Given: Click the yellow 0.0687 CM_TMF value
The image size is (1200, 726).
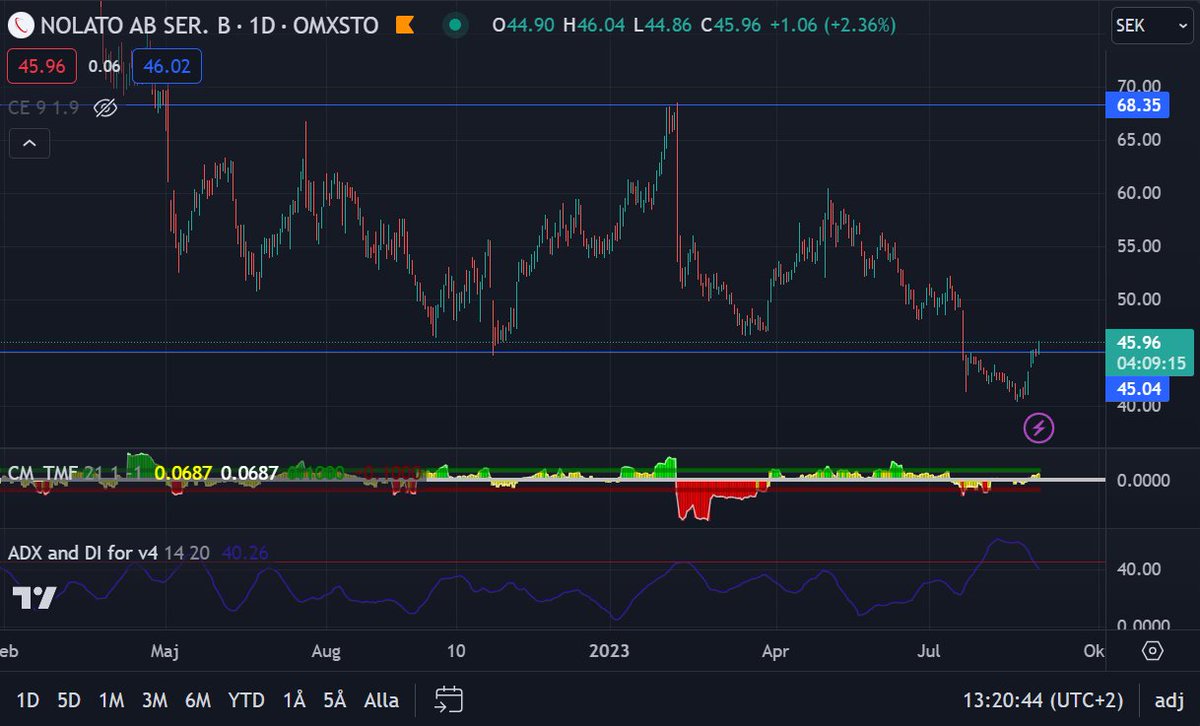Looking at the screenshot, I should click(x=184, y=472).
